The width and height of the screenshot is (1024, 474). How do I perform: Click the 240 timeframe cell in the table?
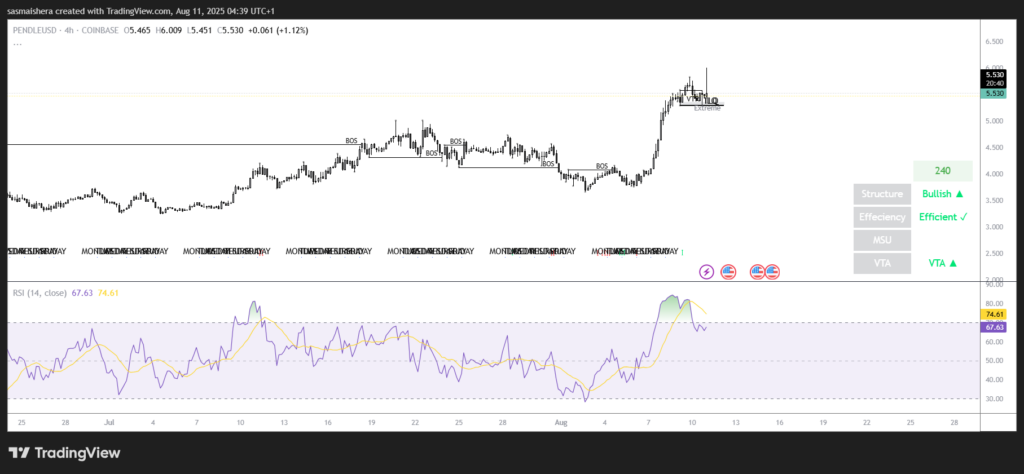pos(942,171)
